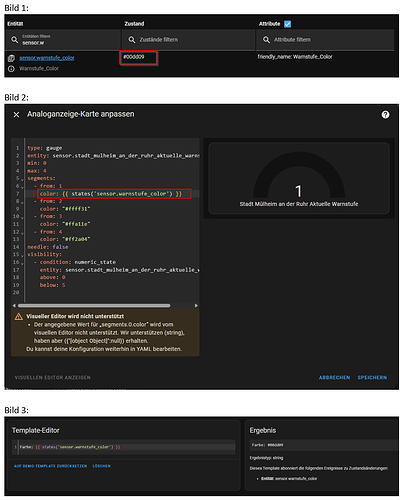Image resolution: width=404 pixels, height=500 pixels.
Task: Click the Zustände filtern input field
Action: tap(188, 40)
